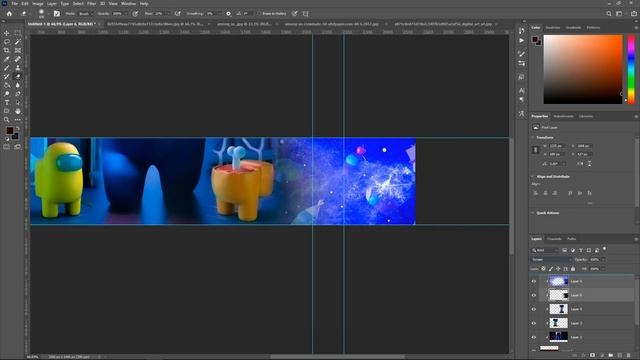Switch to the Adjustments tab

click(x=563, y=116)
